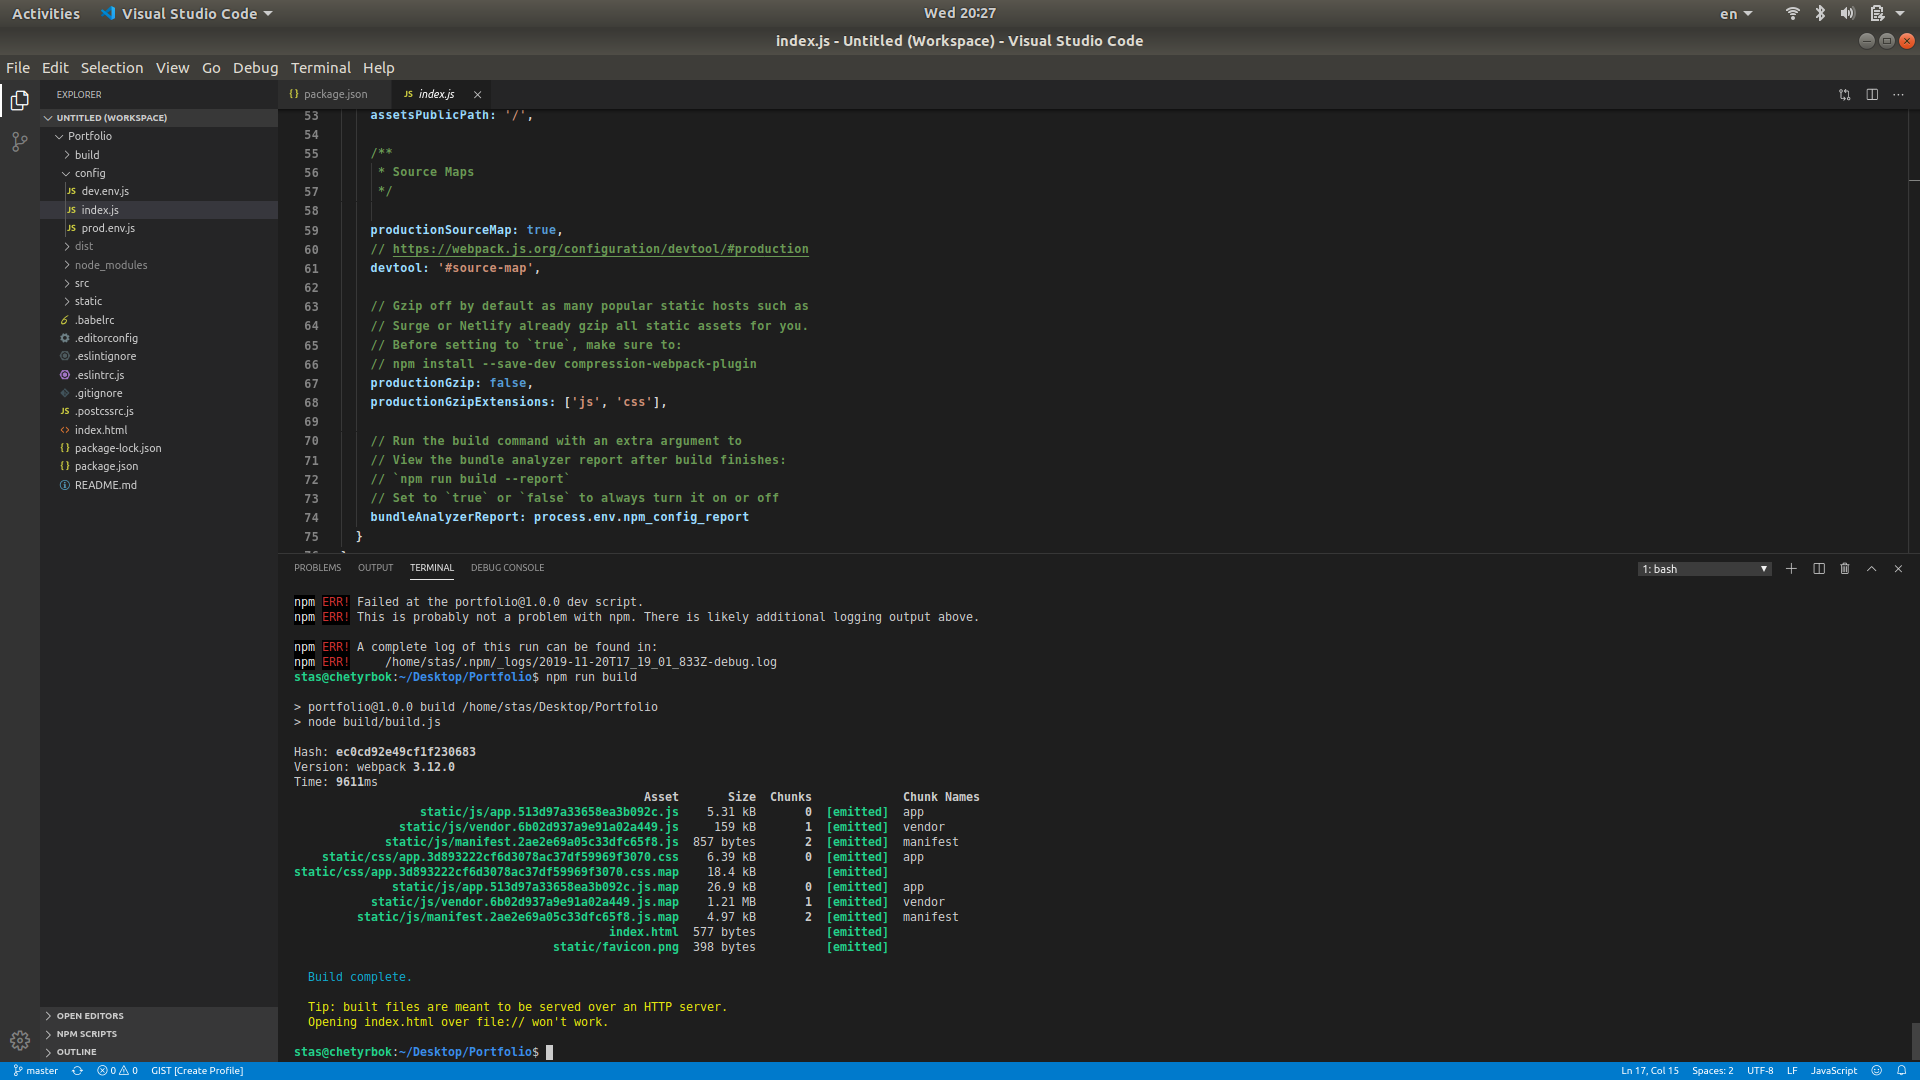The image size is (1920, 1080).
Task: Open the Wi-Fi system indicator
Action: click(1793, 13)
